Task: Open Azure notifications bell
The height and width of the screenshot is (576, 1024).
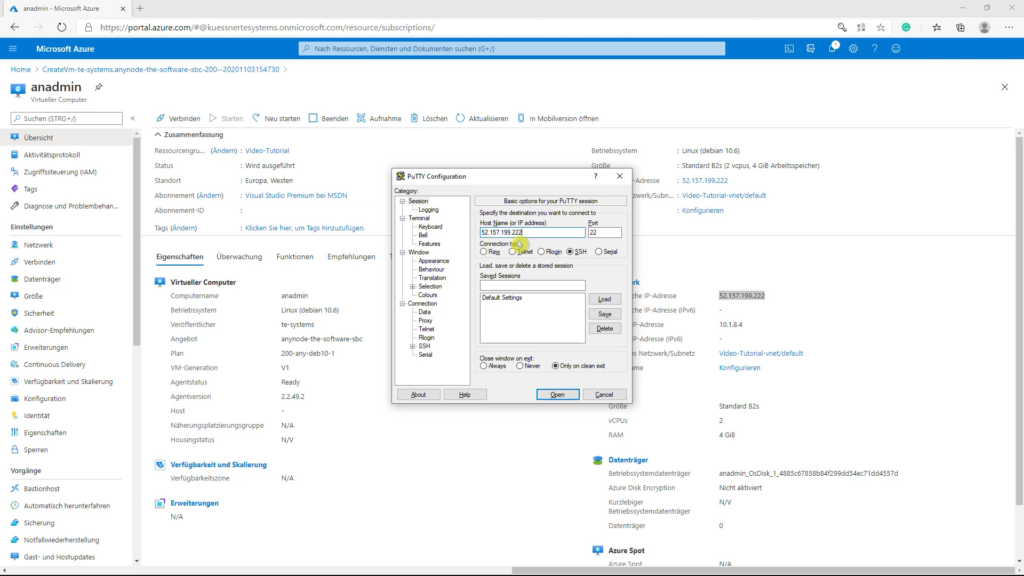Action: coord(832,48)
